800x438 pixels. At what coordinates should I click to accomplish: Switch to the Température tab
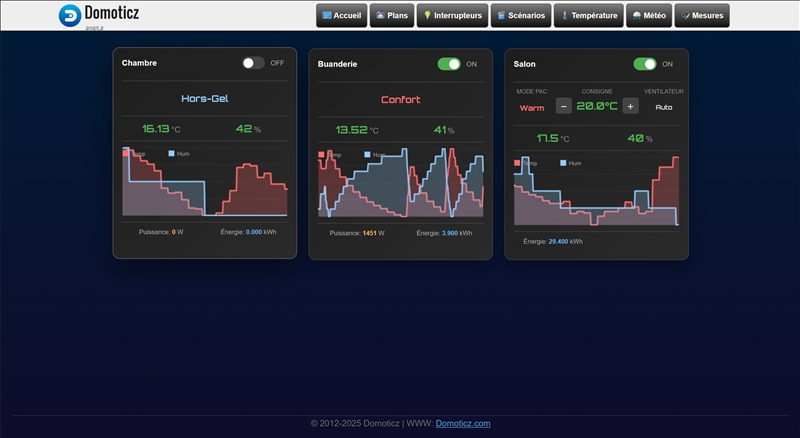[x=589, y=15]
